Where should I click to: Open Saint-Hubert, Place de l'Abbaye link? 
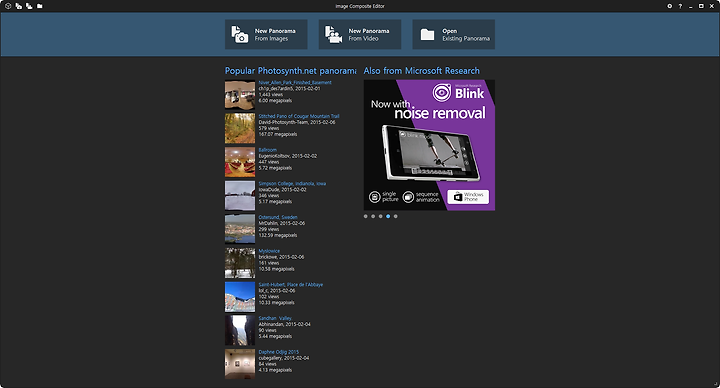[291, 285]
